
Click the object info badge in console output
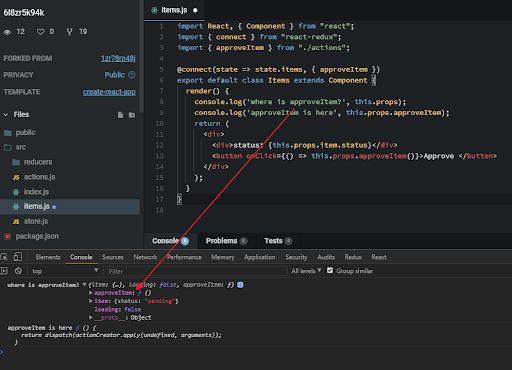point(240,285)
